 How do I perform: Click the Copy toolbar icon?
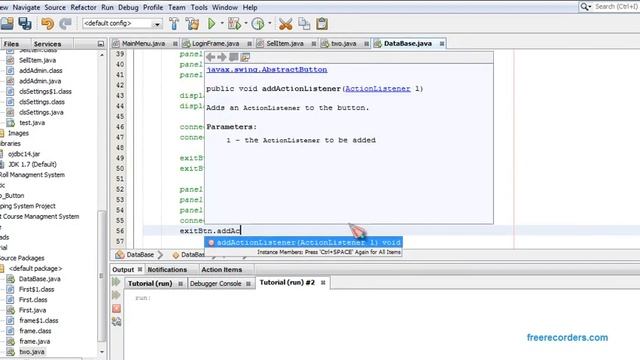304,24
